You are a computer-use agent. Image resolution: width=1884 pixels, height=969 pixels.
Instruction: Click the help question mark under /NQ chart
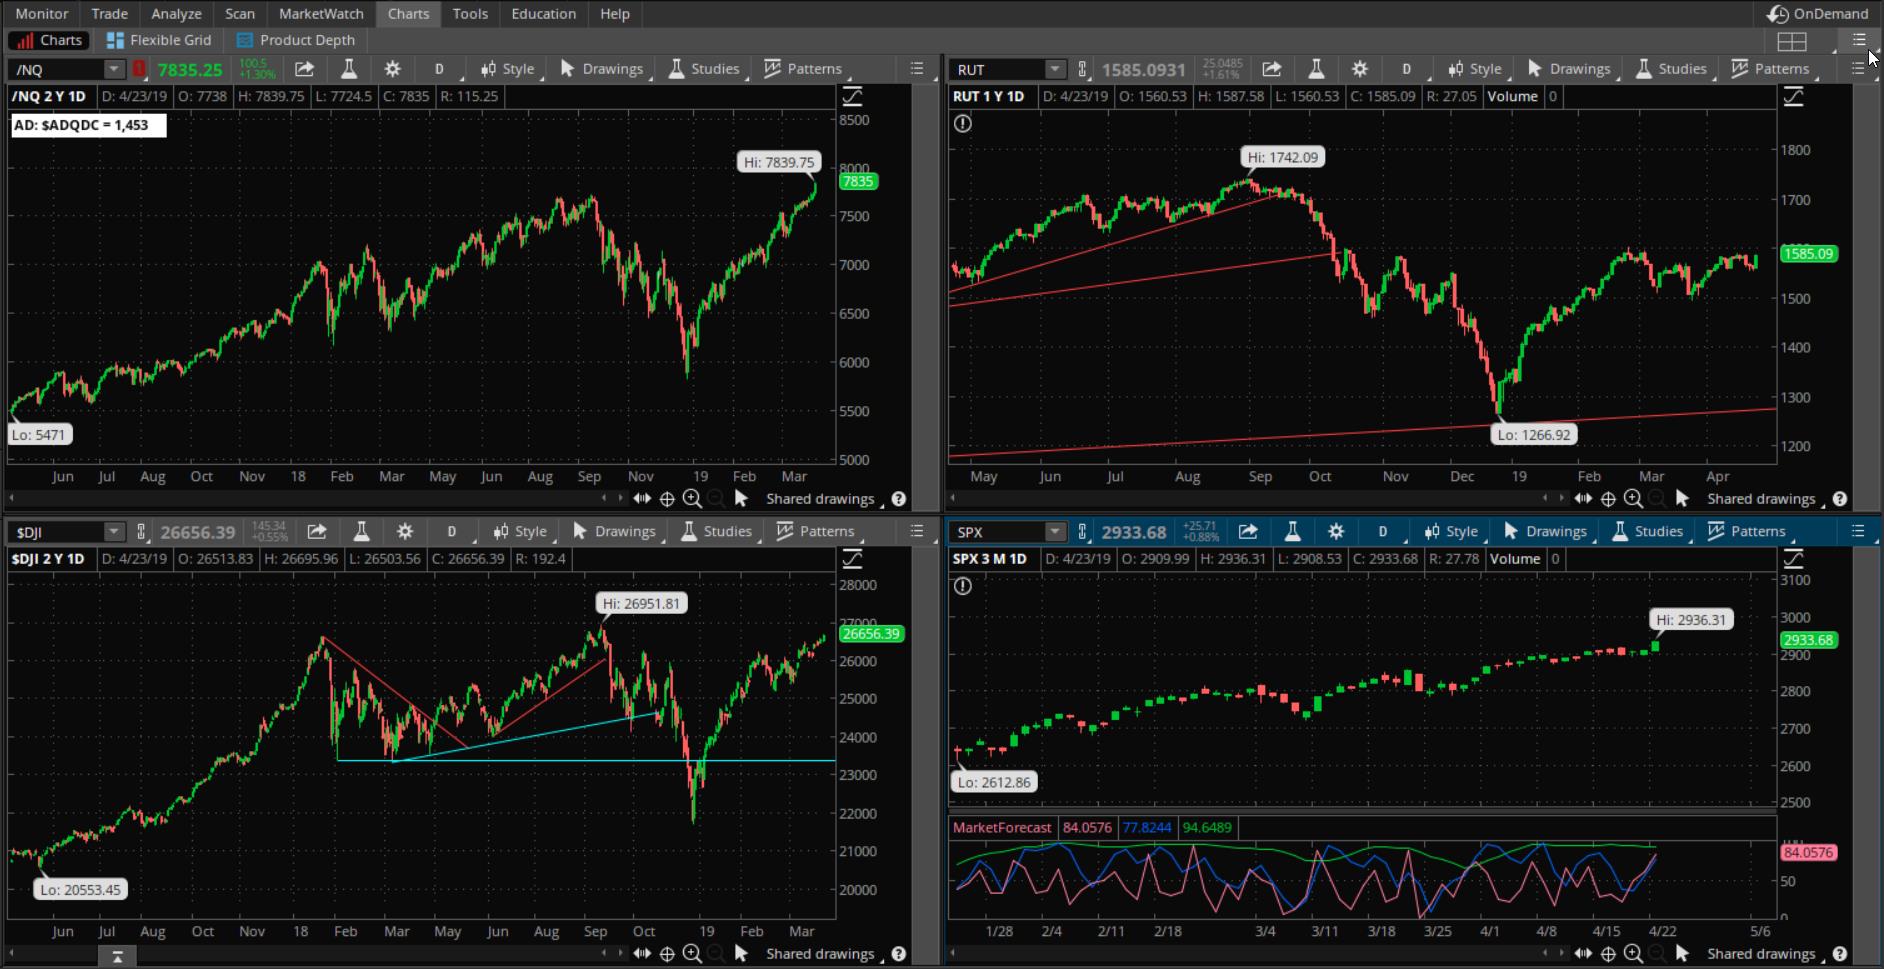899,499
